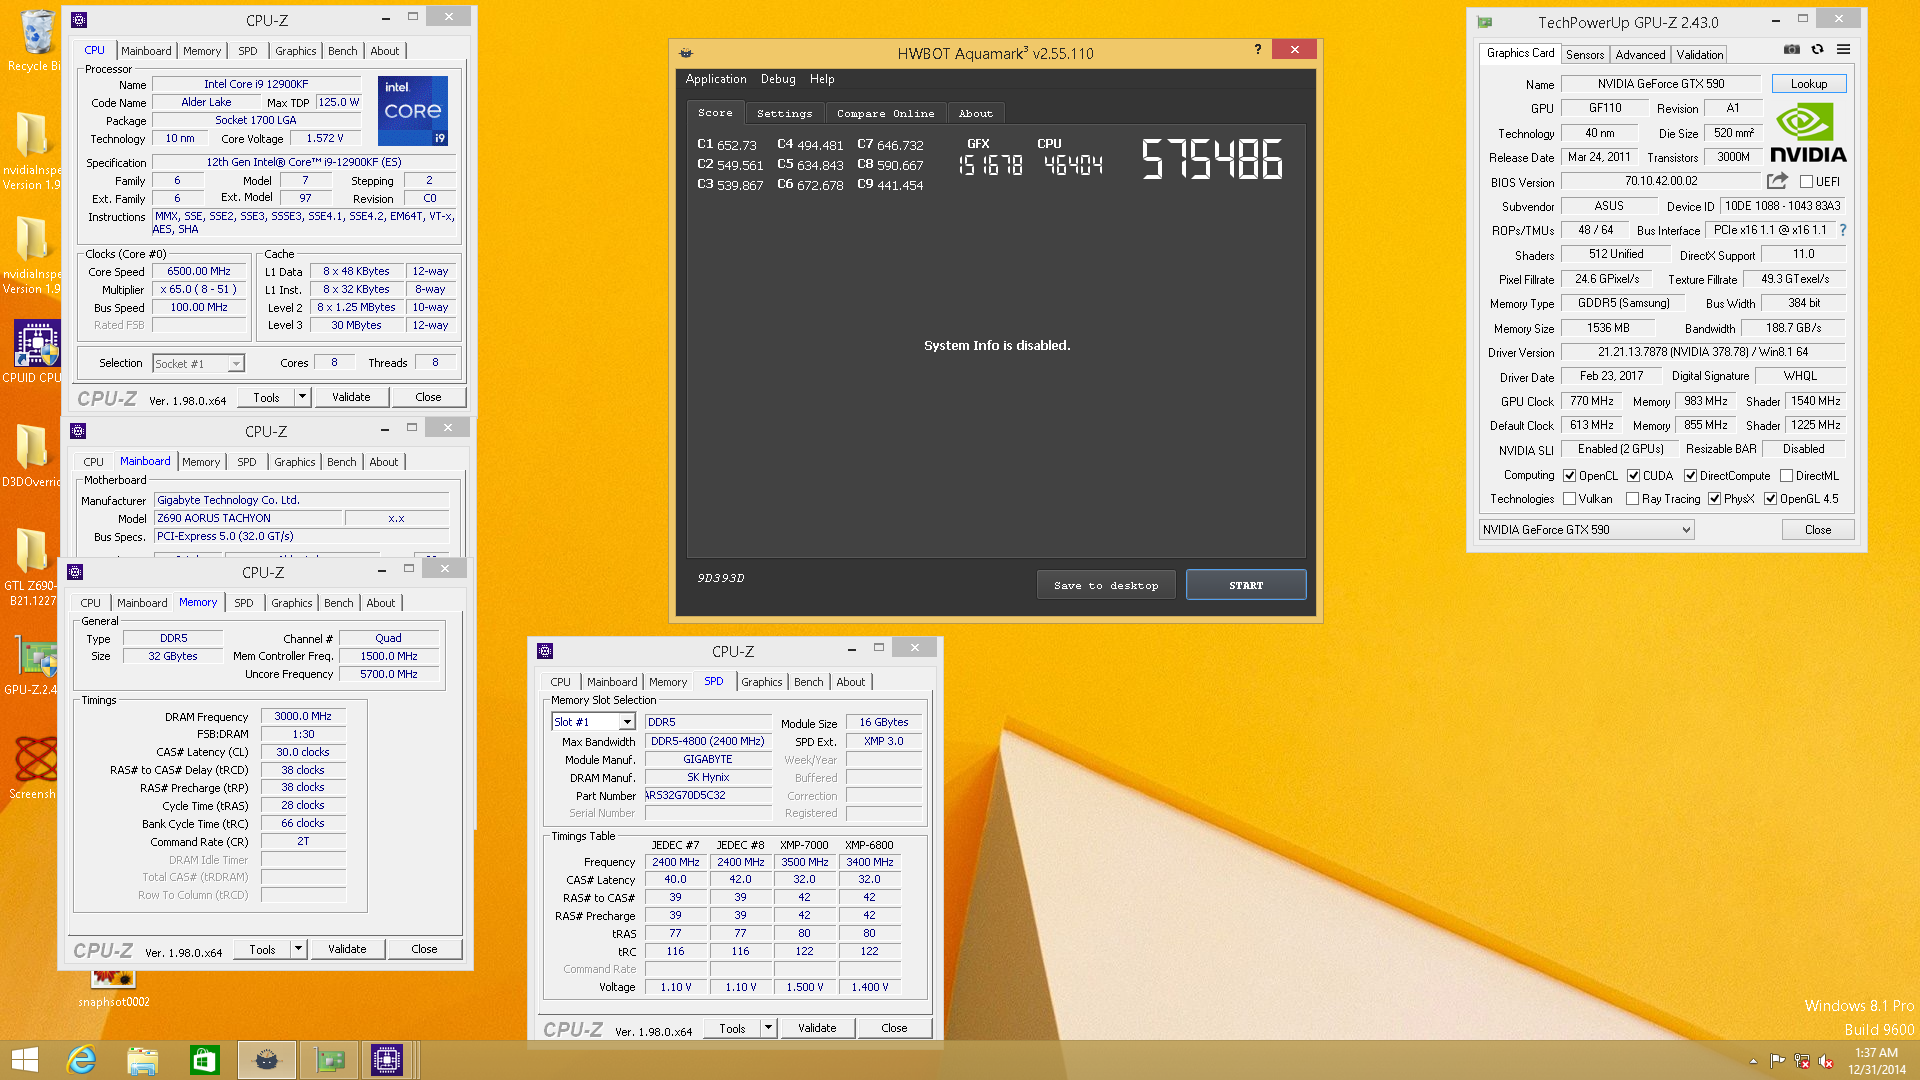The height and width of the screenshot is (1080, 1920).
Task: Open the GPU-Z hamburger menu
Action: (1843, 49)
